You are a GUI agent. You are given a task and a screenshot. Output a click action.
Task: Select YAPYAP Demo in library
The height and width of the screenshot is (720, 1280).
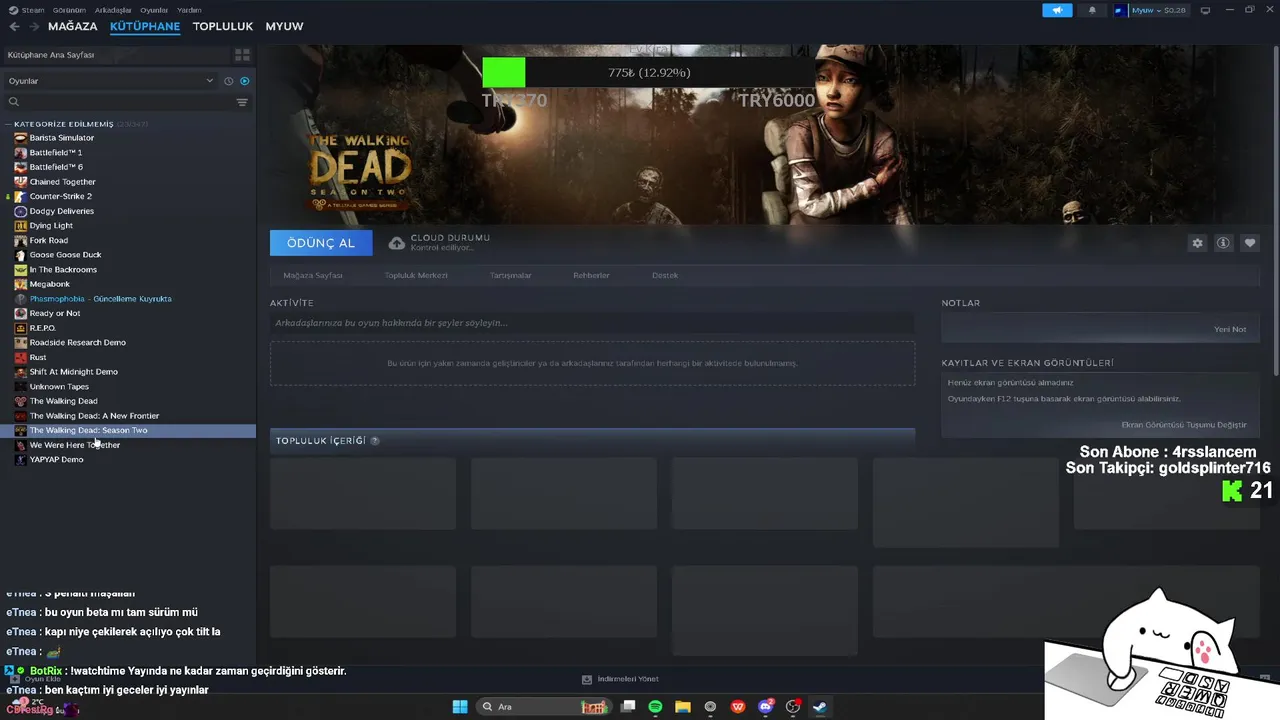click(128, 460)
